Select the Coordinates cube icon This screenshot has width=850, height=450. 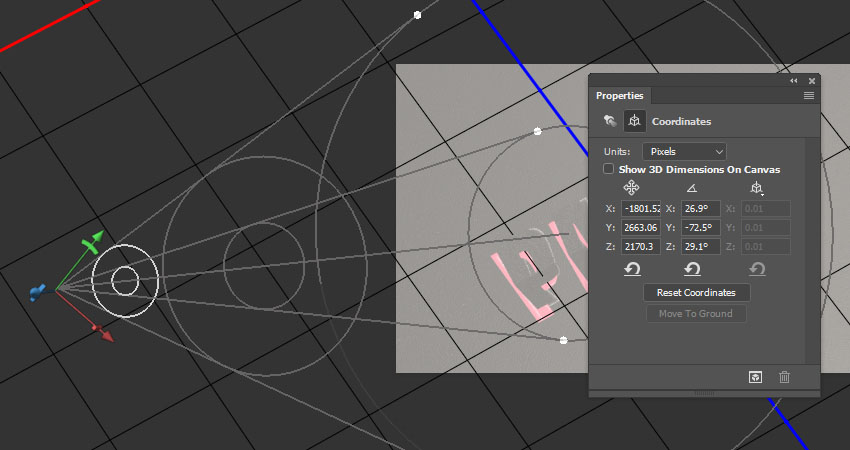[634, 121]
